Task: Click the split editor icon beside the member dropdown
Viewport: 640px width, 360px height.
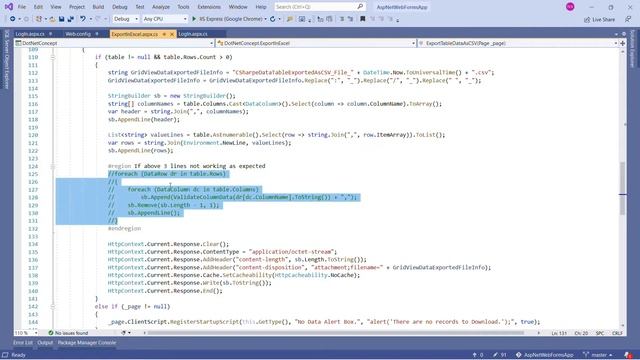Action: pos(622,43)
